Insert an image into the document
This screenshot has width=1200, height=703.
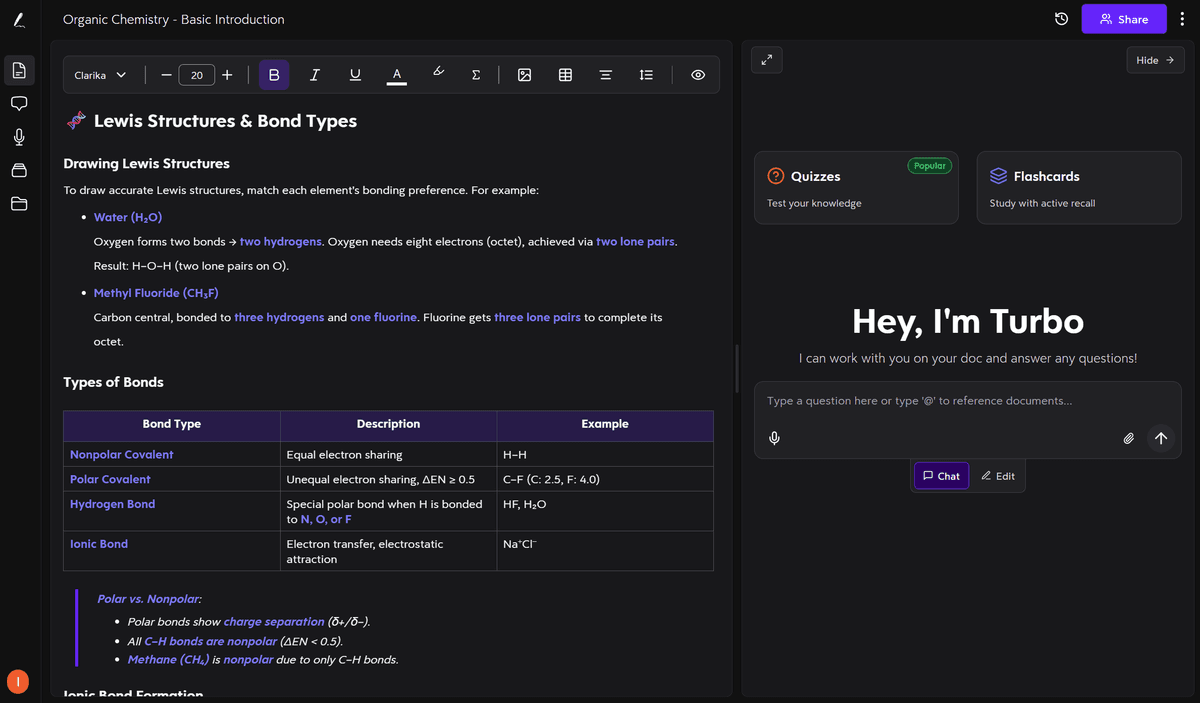click(x=524, y=74)
